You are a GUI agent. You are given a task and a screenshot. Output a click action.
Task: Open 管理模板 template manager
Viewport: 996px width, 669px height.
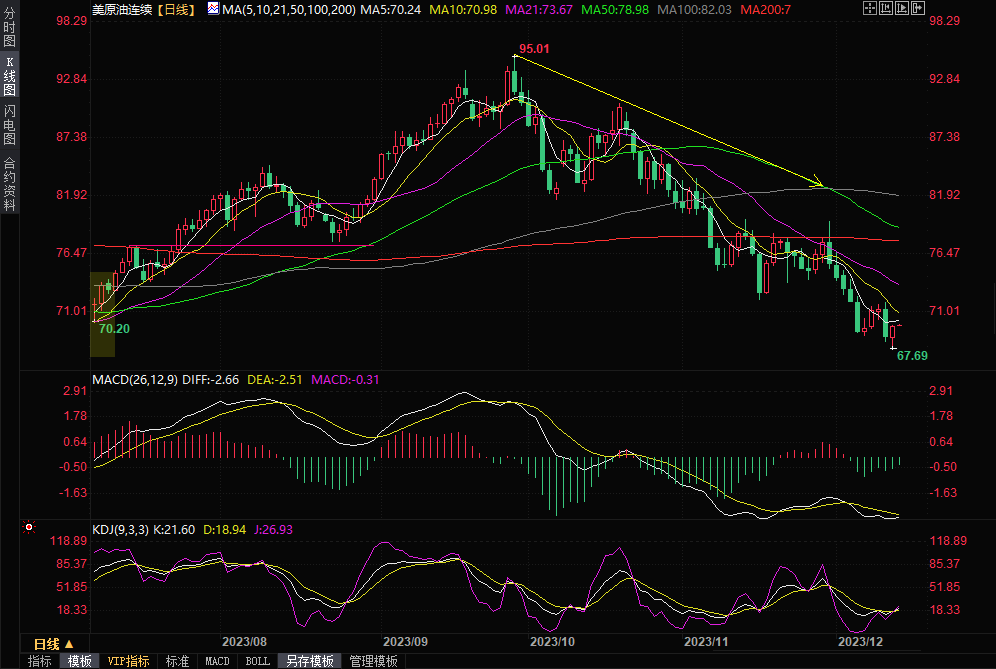click(373, 661)
